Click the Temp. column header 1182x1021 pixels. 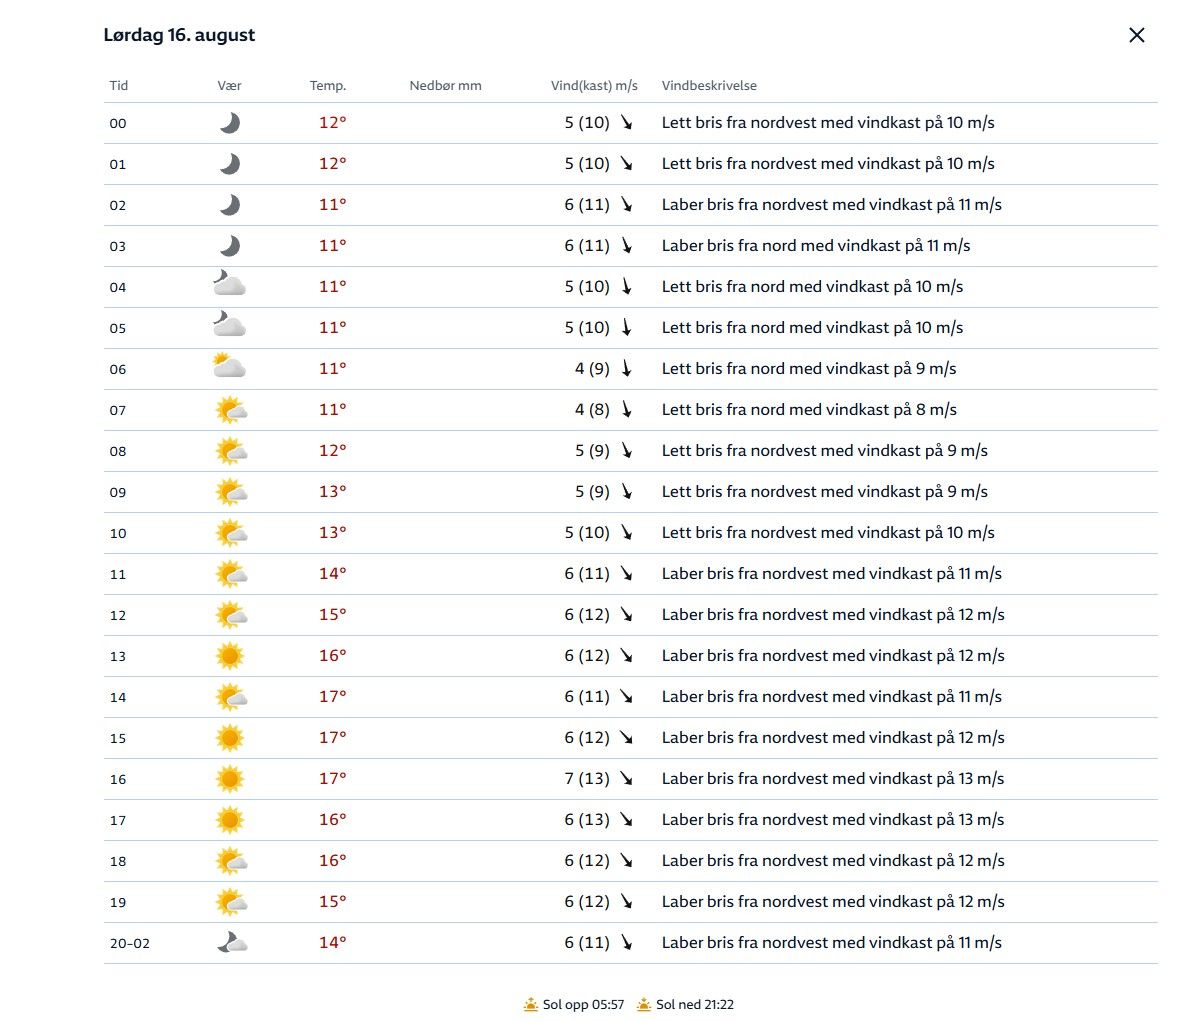click(328, 86)
